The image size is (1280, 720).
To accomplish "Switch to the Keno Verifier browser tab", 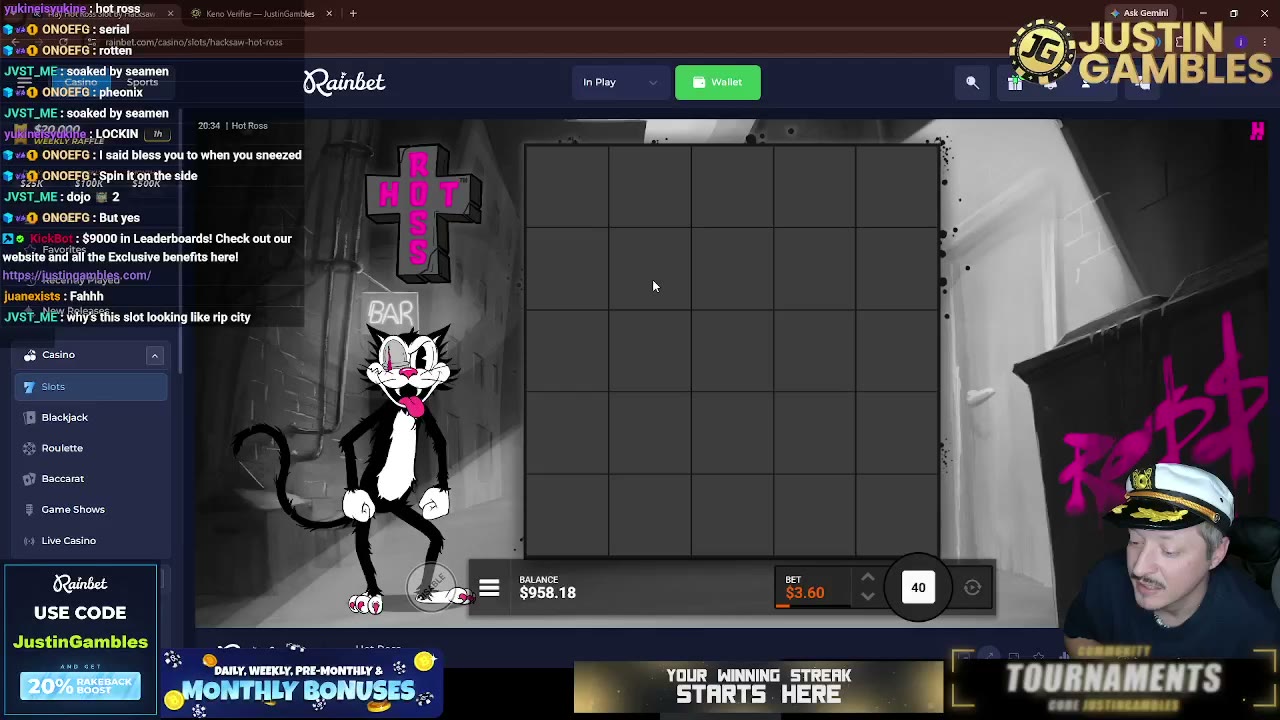I will click(260, 13).
